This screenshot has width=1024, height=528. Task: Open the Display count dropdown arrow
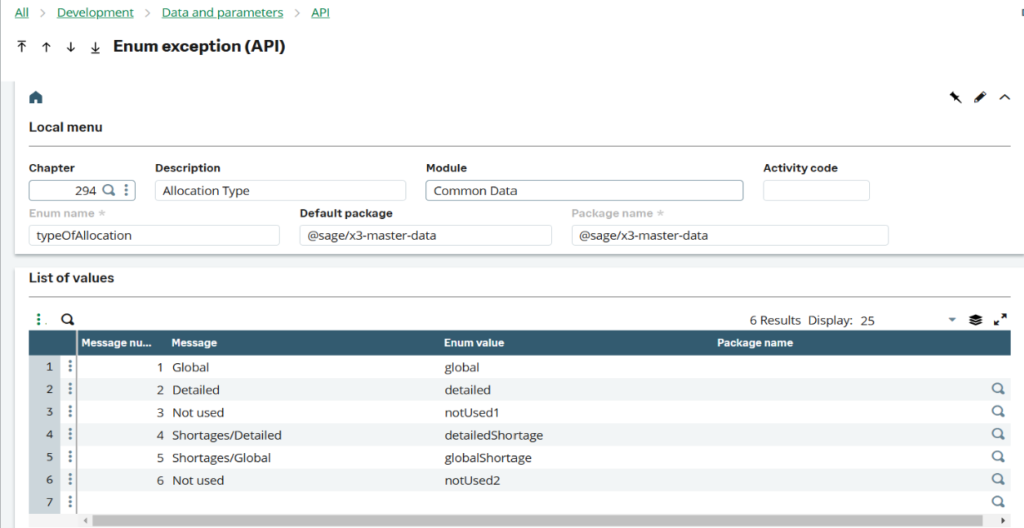pos(952,320)
